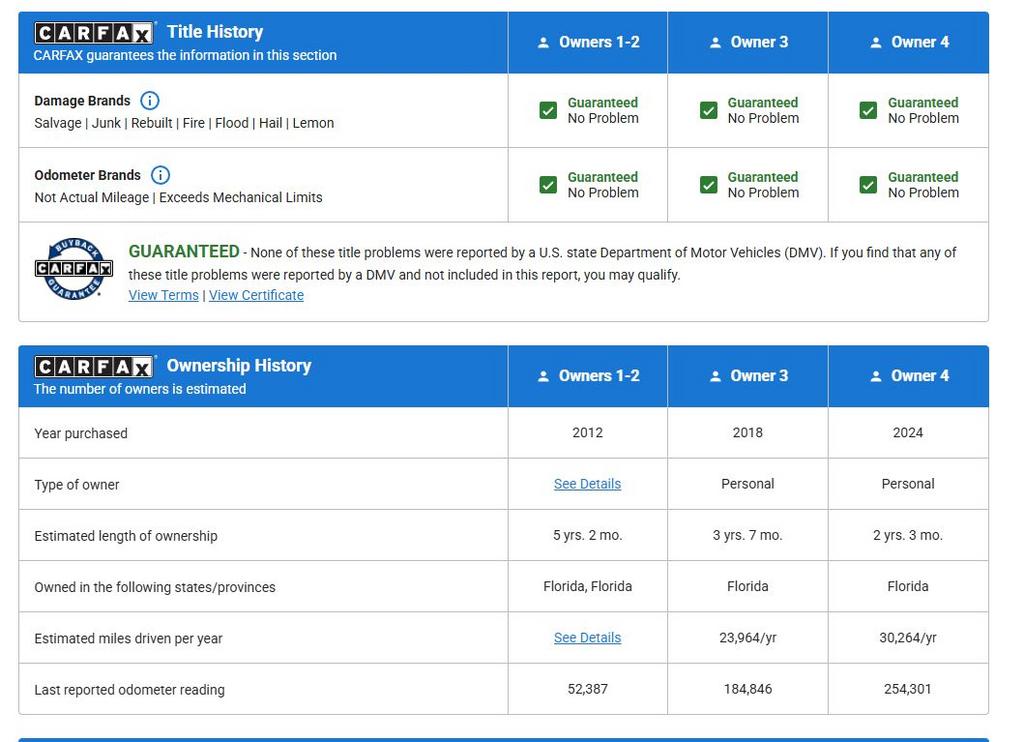Click the Damage Brands info icon

[150, 101]
